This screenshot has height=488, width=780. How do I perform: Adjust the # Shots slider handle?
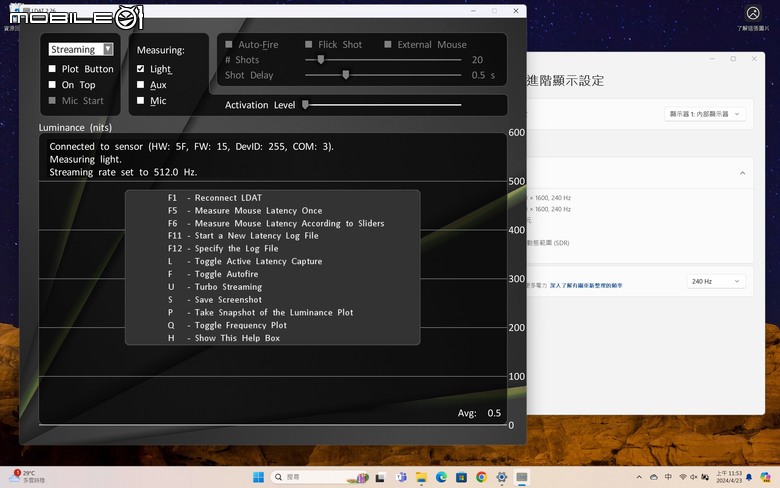(321, 60)
